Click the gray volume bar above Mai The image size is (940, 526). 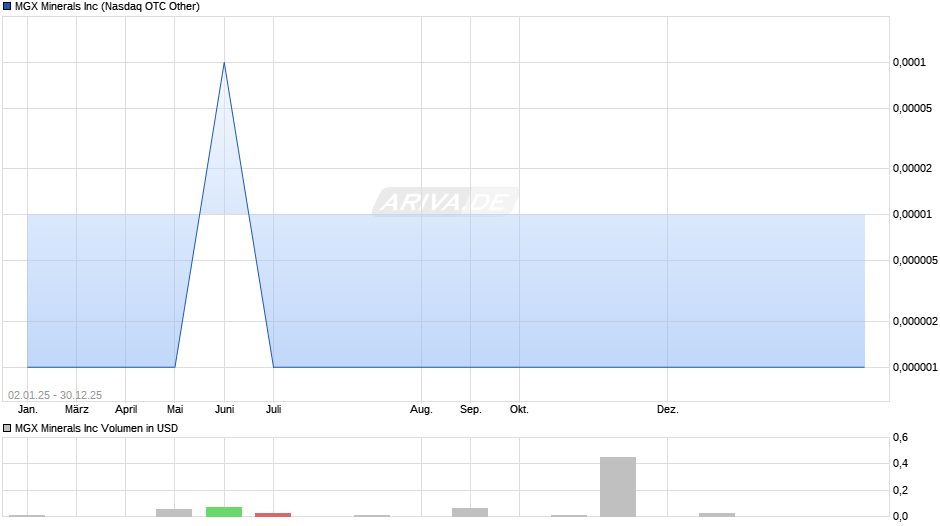point(174,513)
